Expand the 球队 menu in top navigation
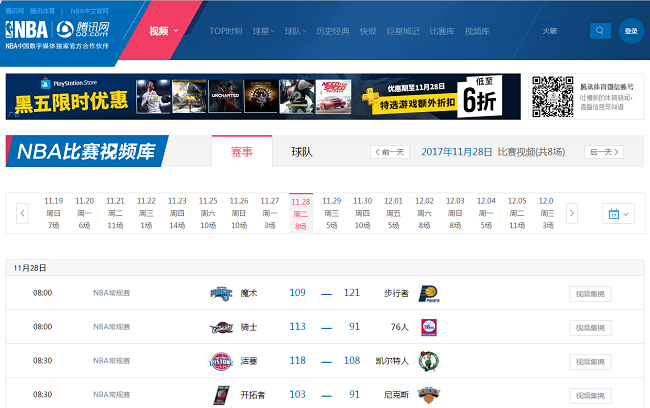This screenshot has height=408, width=650. 294,31
